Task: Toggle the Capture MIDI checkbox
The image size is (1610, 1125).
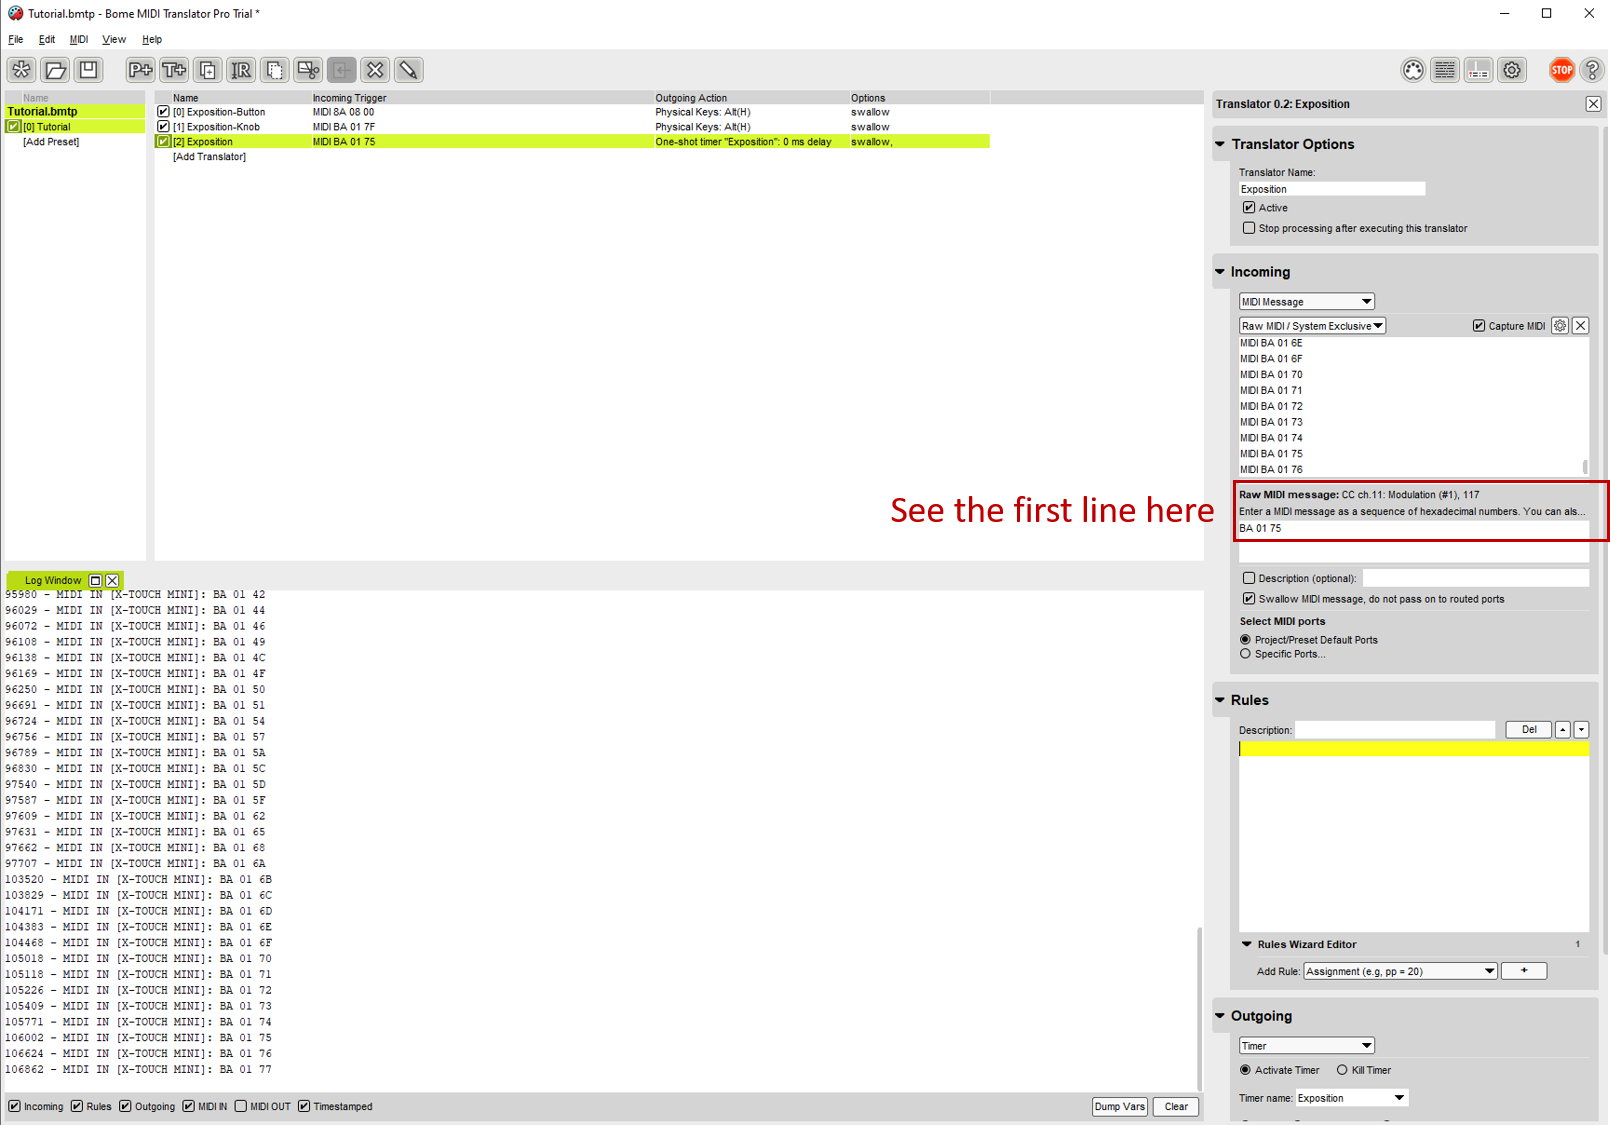Action: [x=1479, y=326]
